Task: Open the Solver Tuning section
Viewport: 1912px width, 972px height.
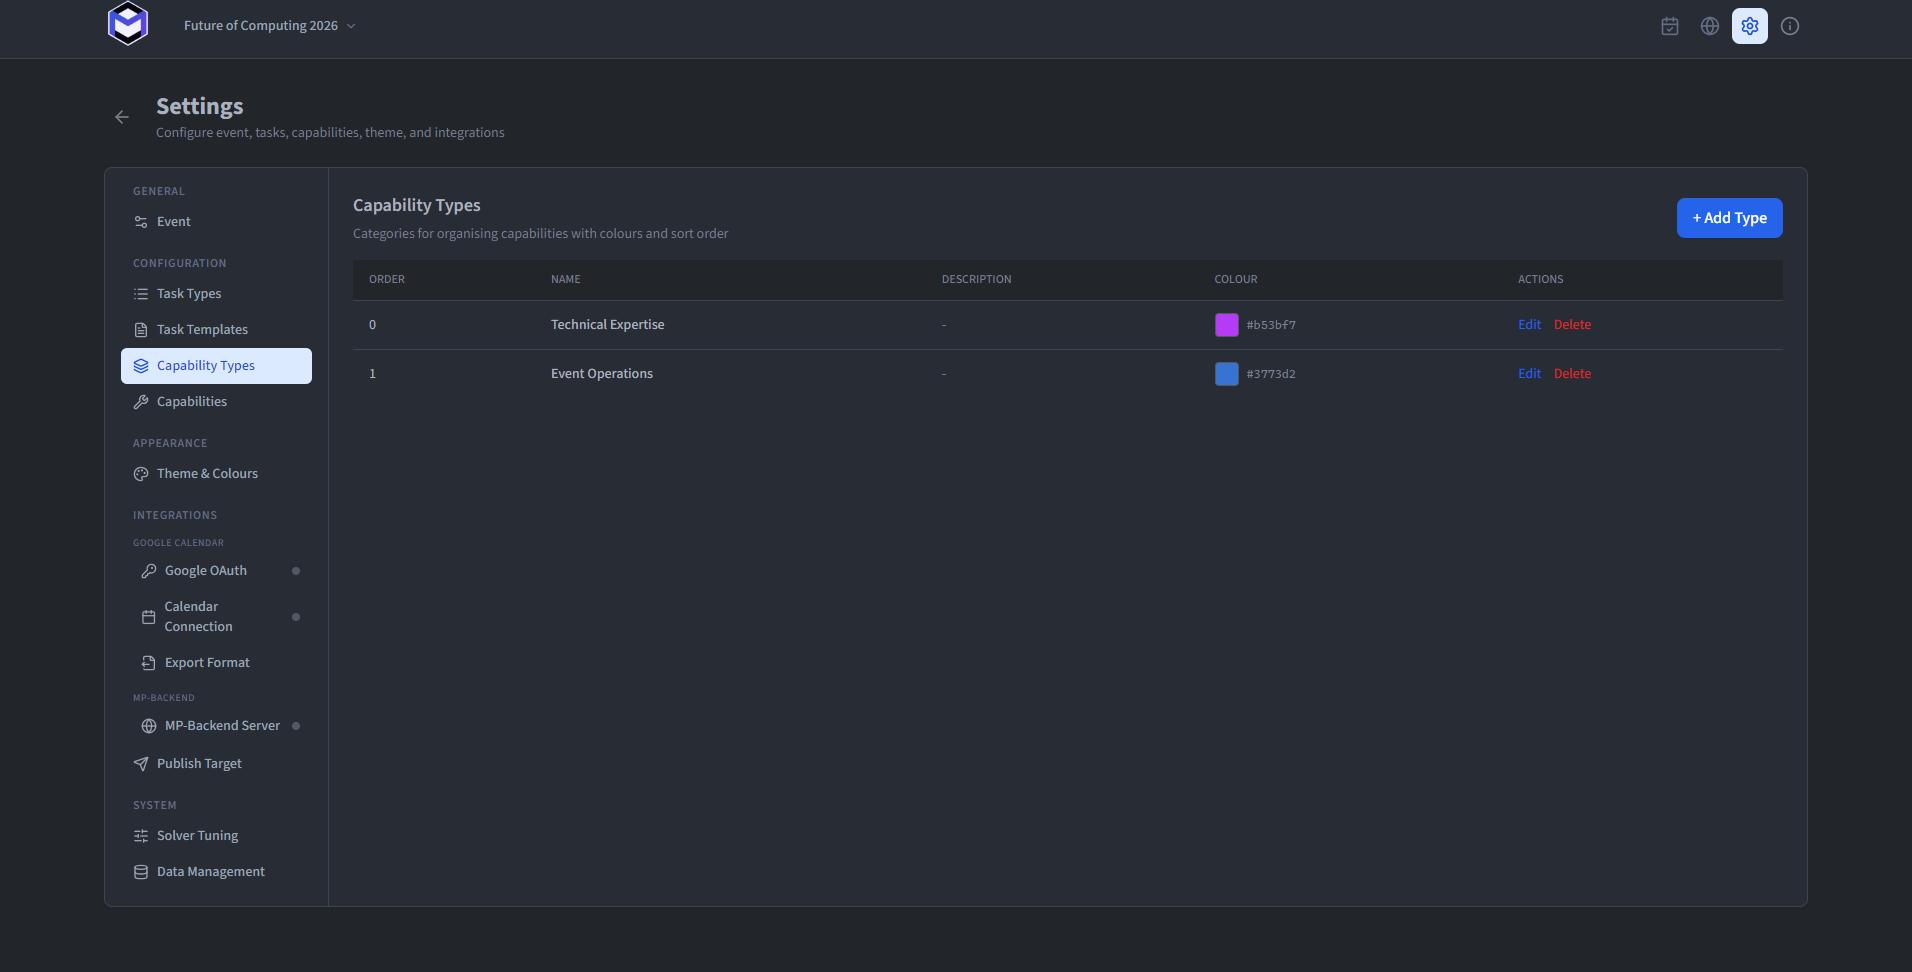Action: pos(216,836)
